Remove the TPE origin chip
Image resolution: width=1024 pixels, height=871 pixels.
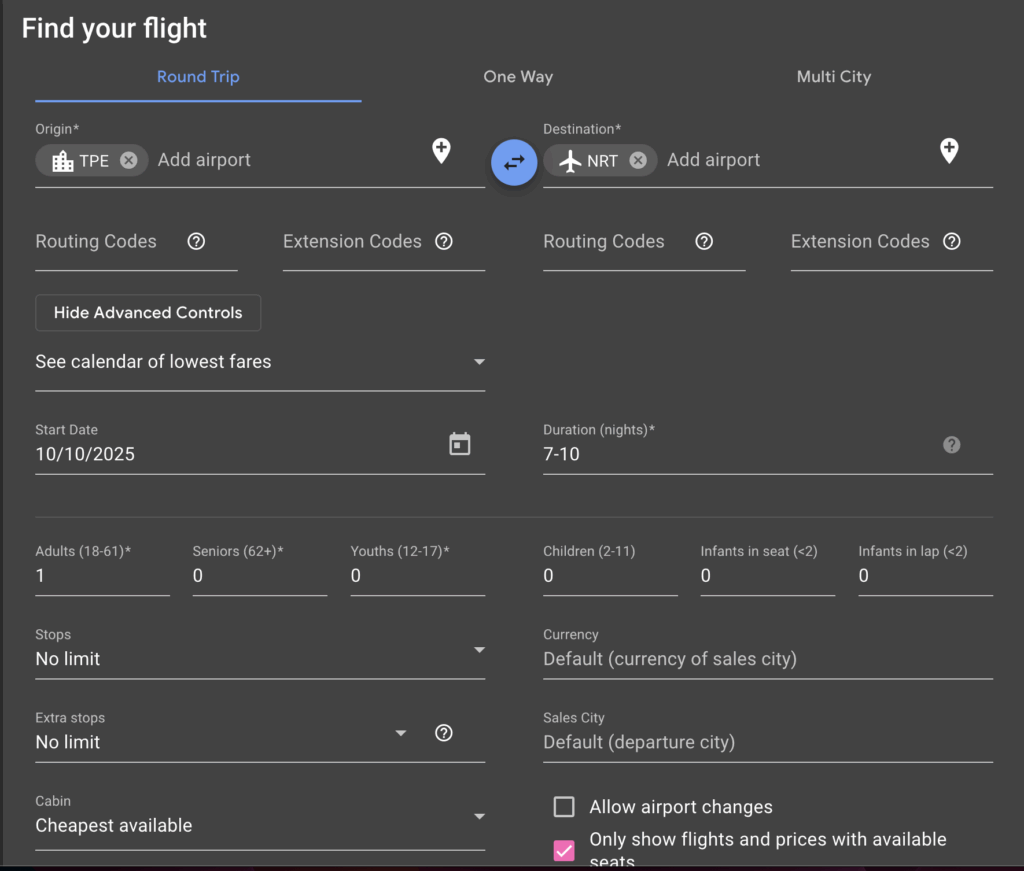(x=129, y=160)
